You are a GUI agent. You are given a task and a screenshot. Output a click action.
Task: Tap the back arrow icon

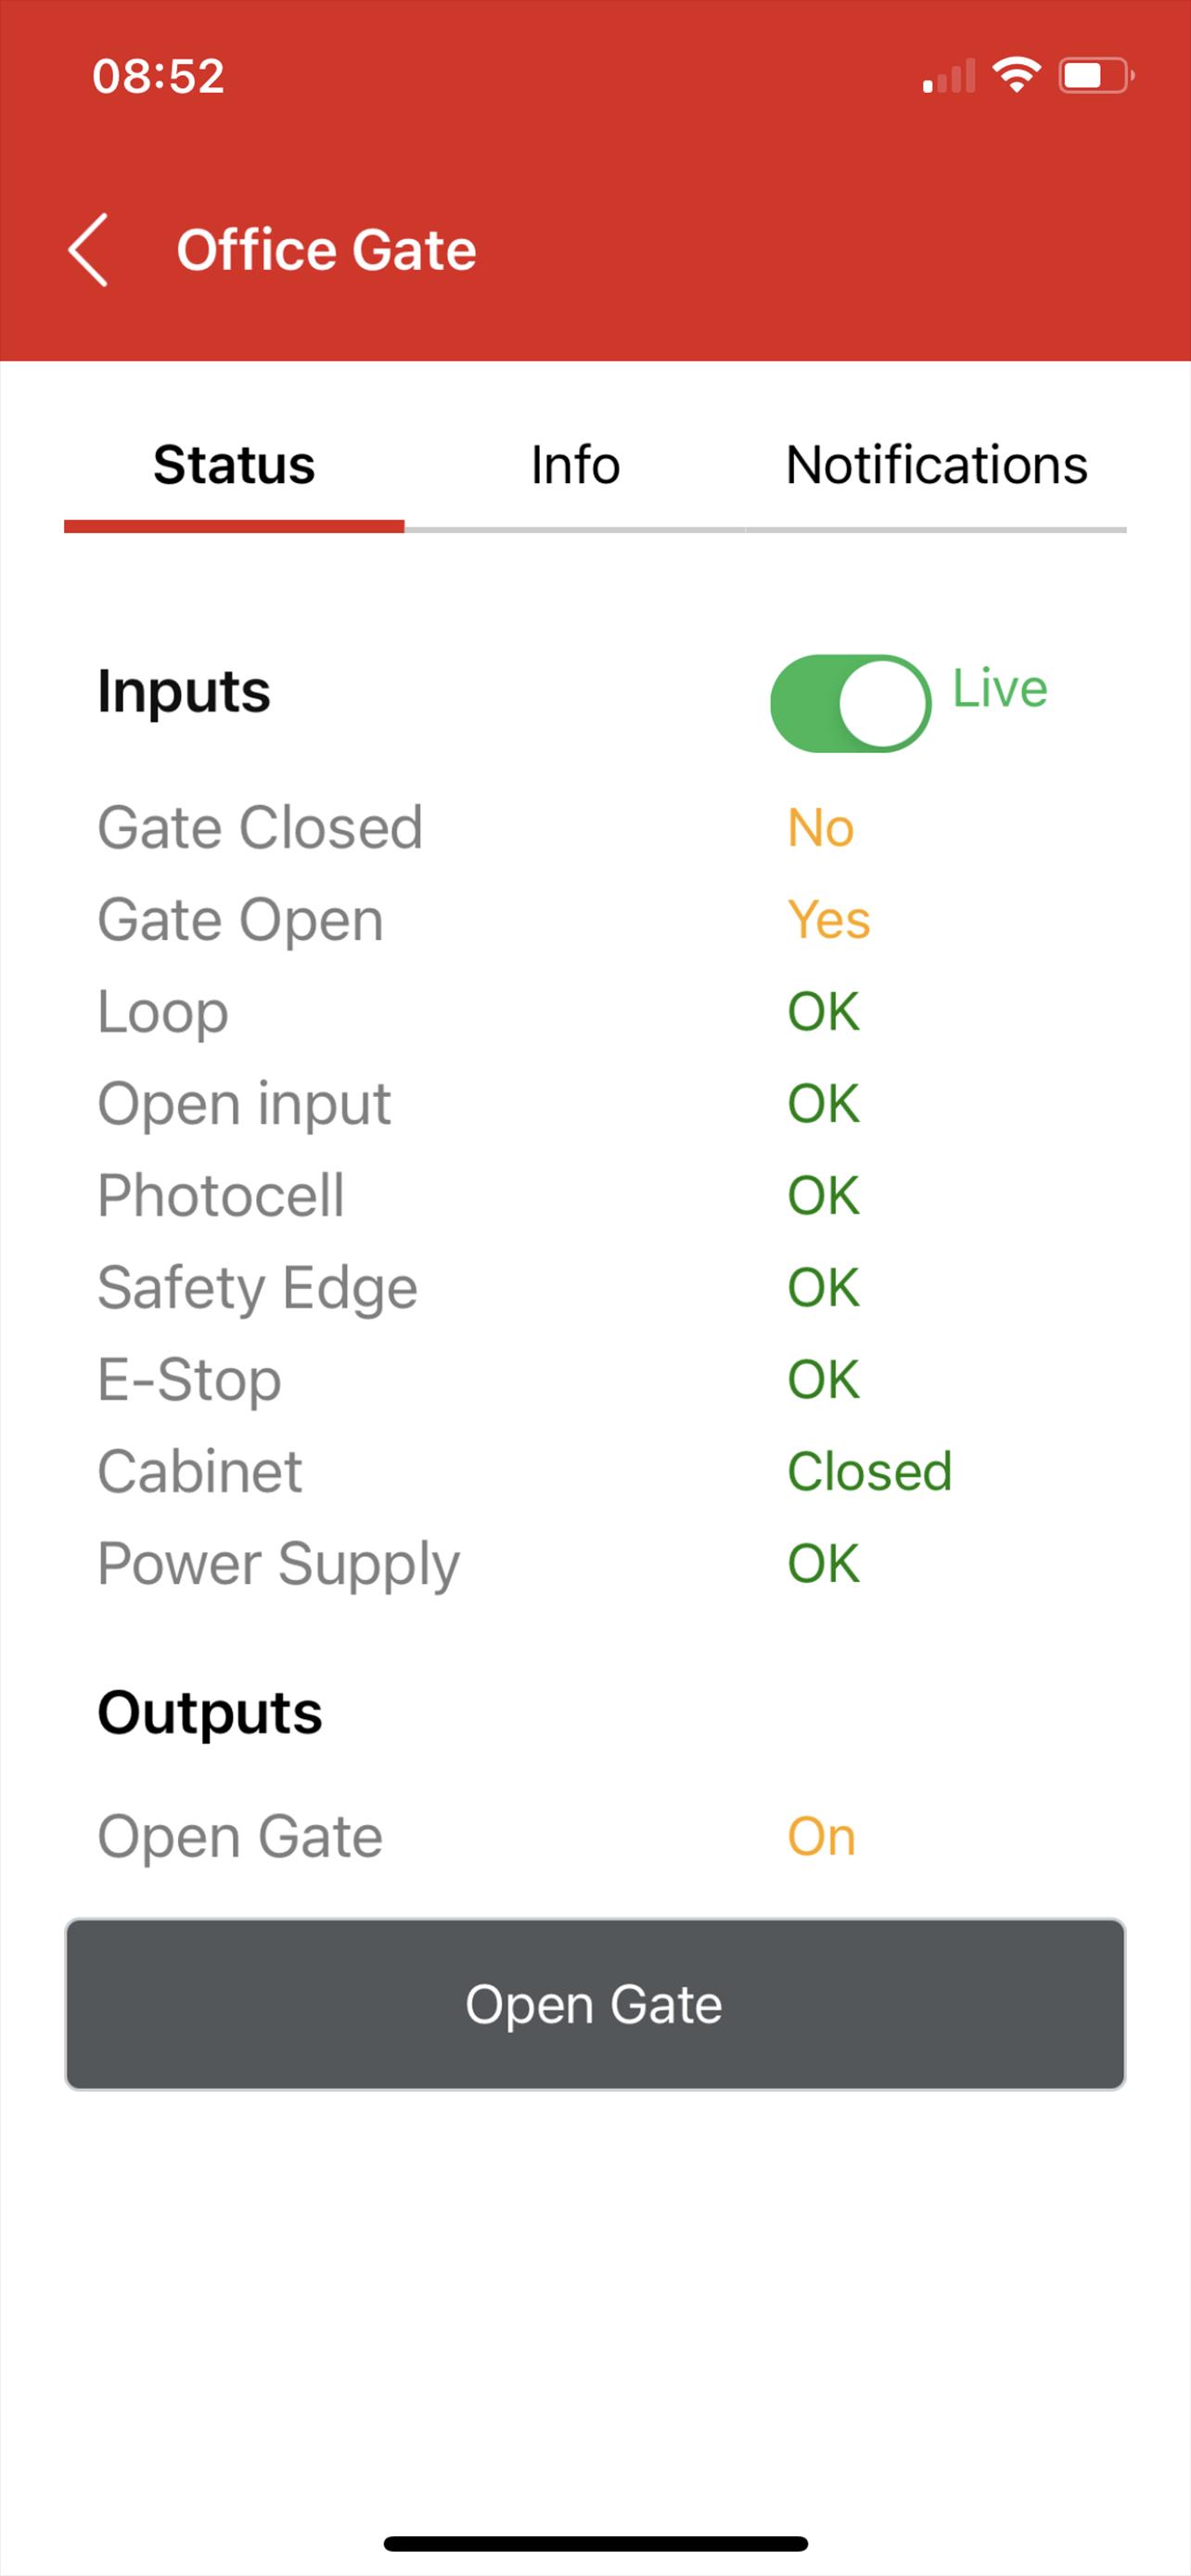88,250
